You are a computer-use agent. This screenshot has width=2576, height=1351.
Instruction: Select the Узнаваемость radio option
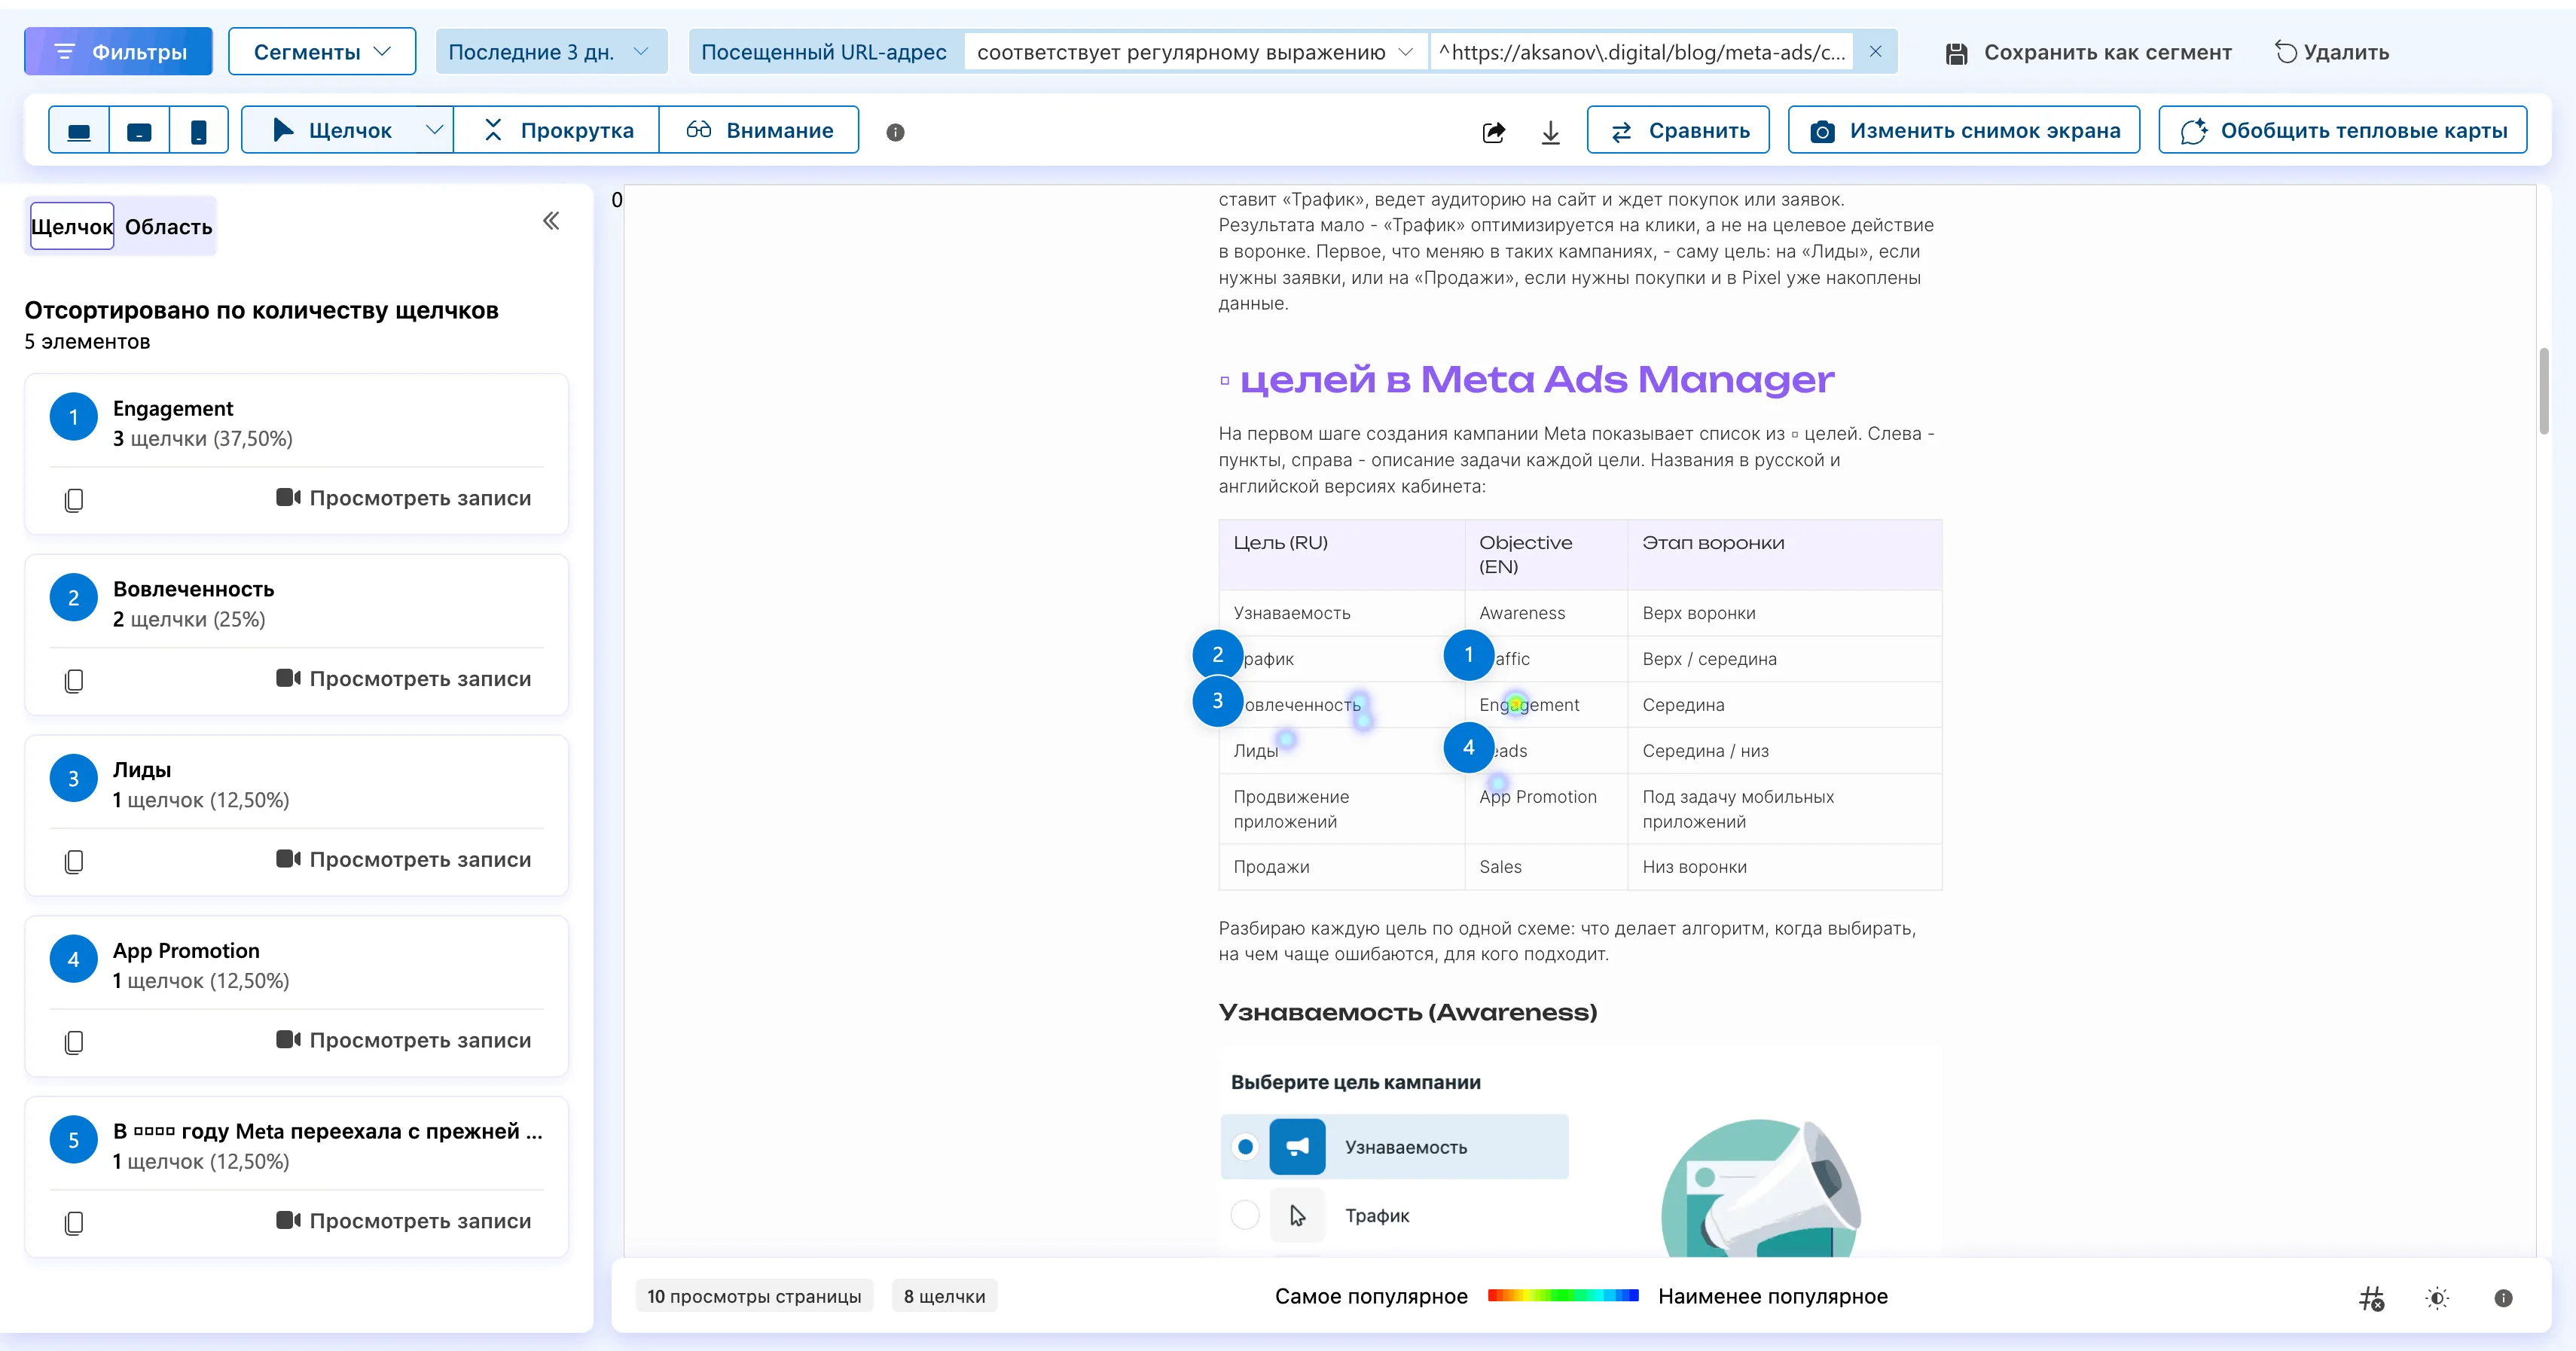click(1245, 1147)
